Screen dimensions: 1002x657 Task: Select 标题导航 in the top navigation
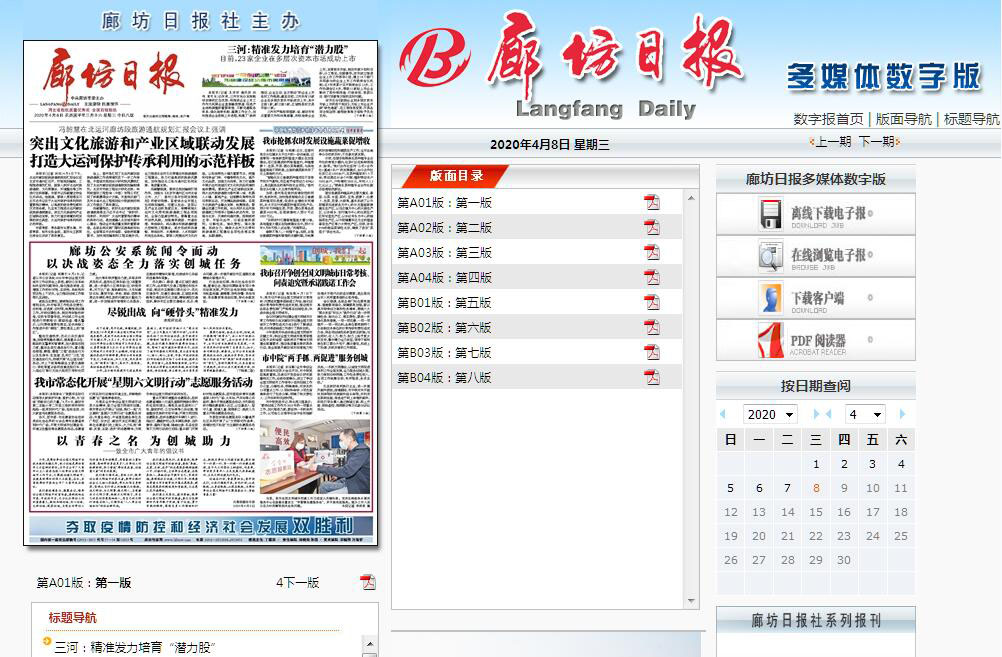pyautogui.click(x=971, y=119)
